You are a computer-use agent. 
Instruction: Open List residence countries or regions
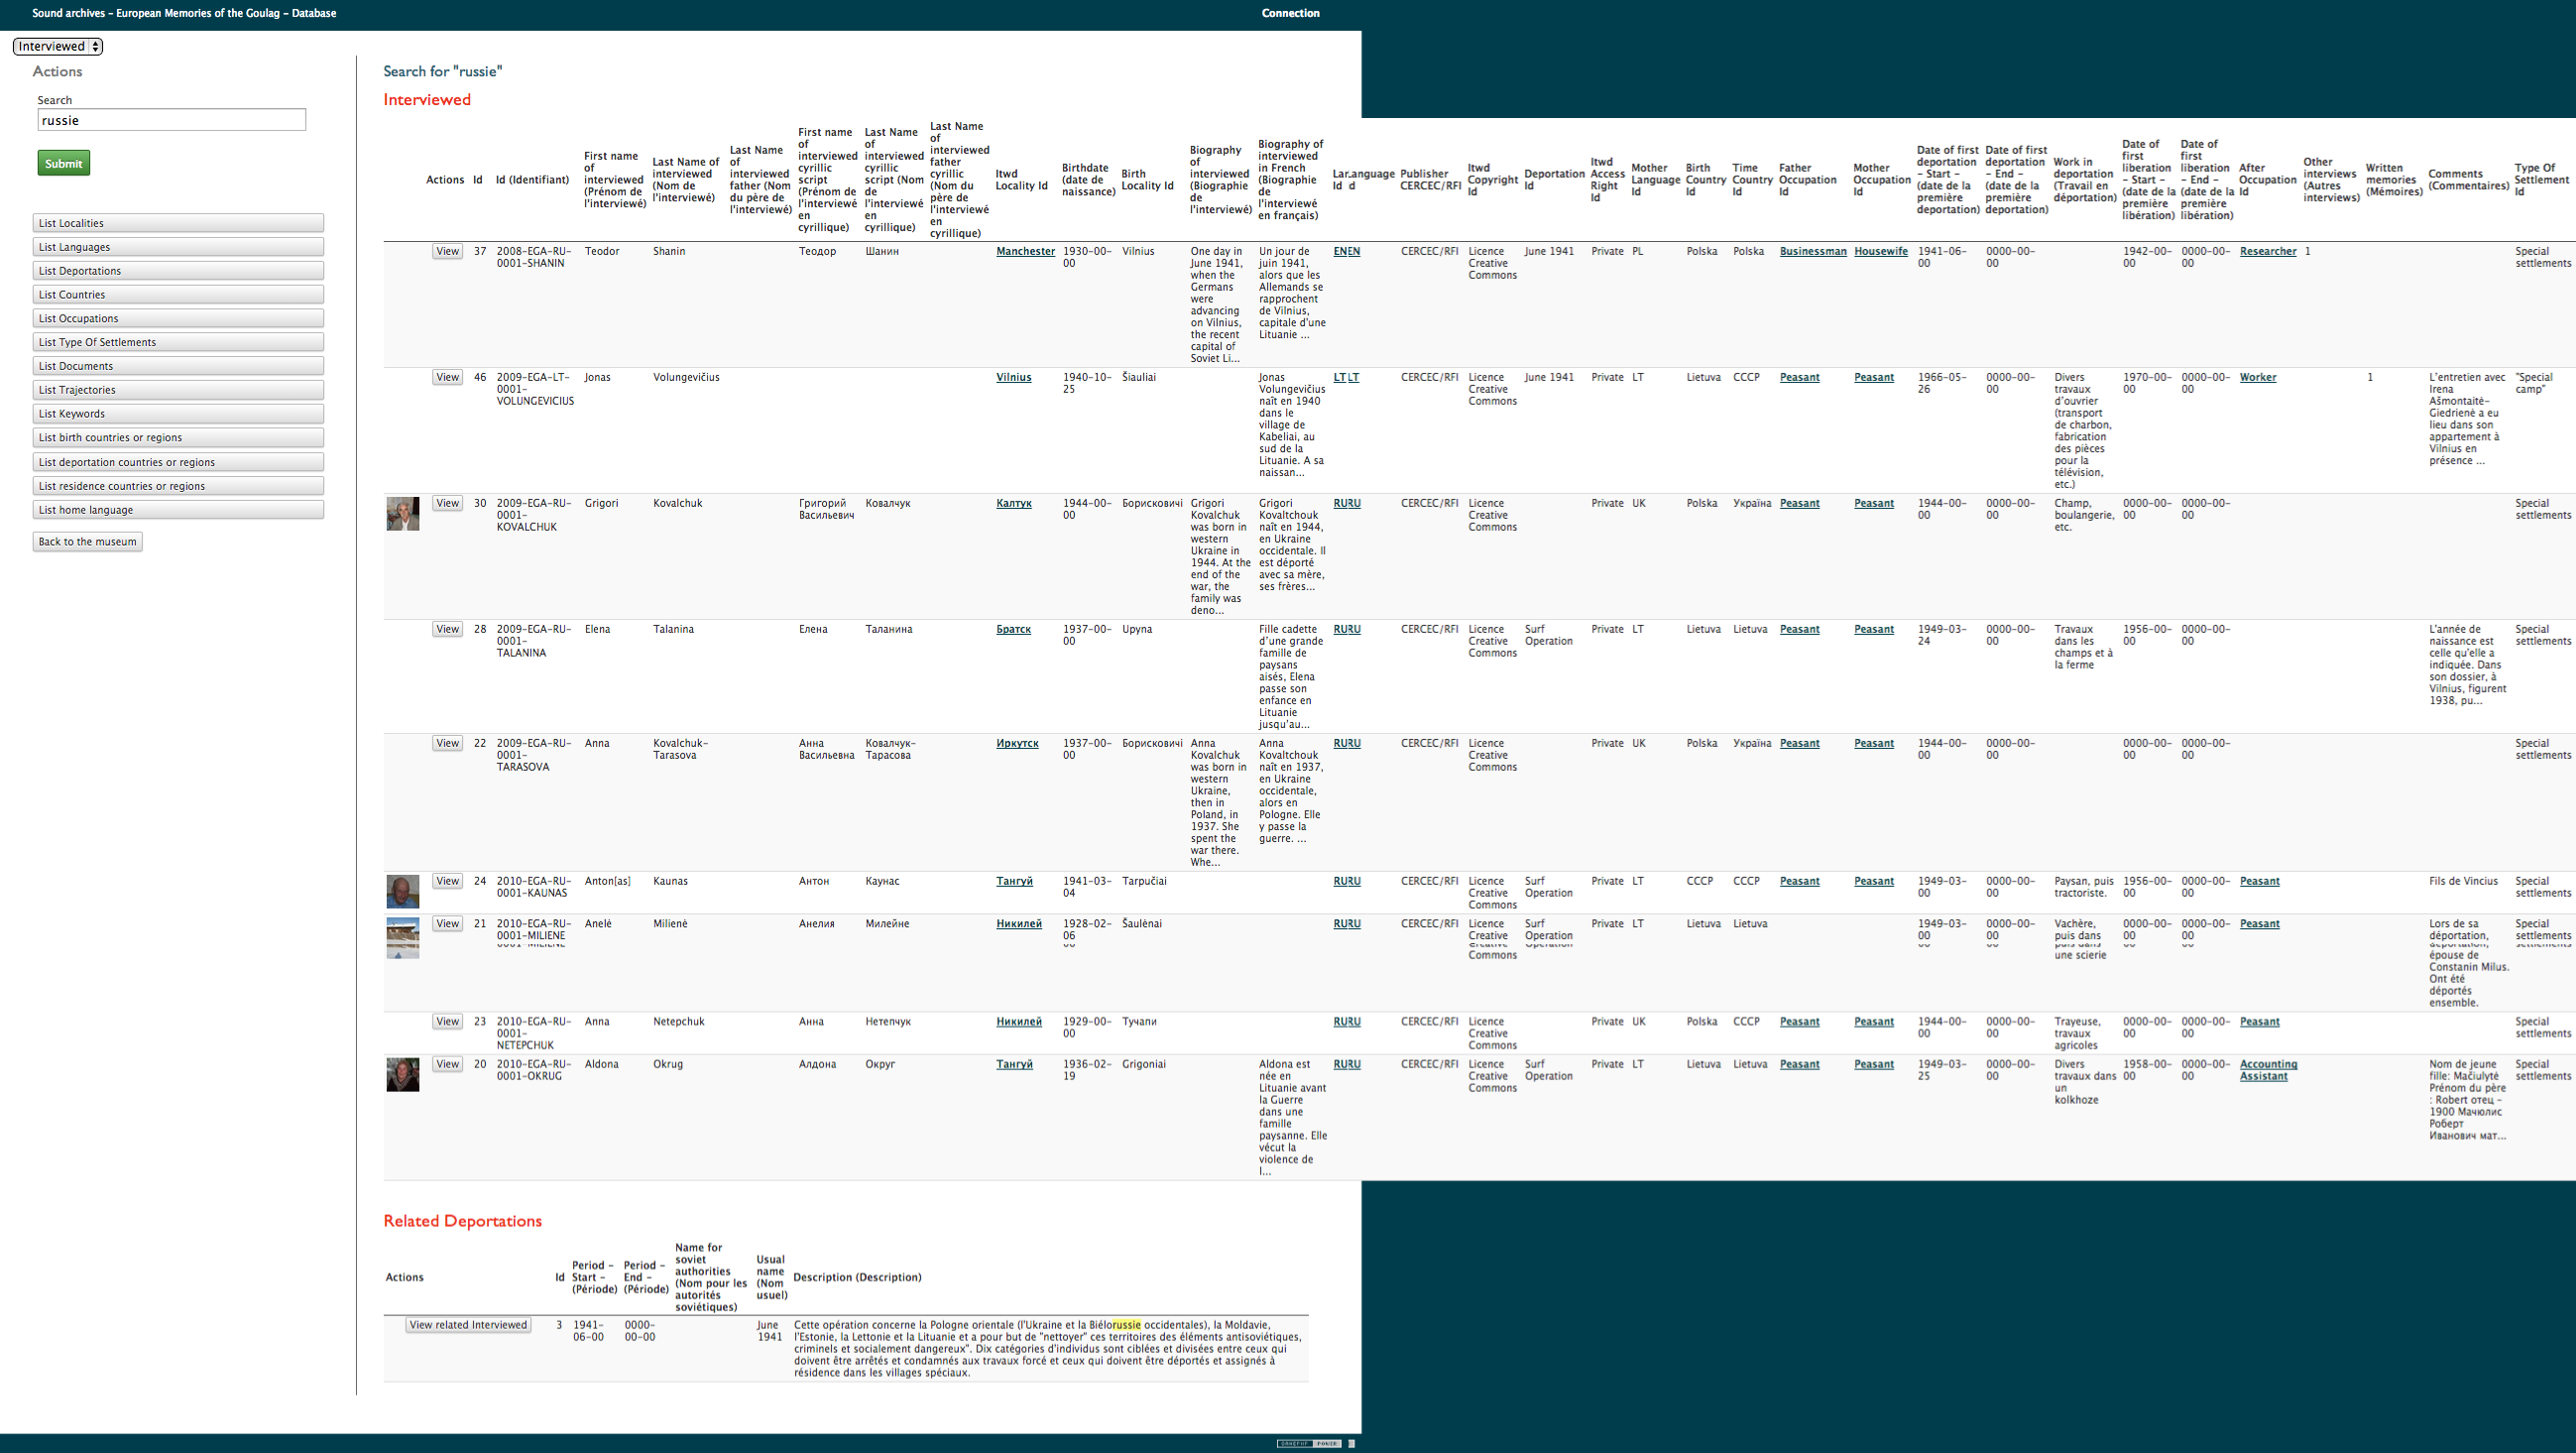[x=178, y=486]
